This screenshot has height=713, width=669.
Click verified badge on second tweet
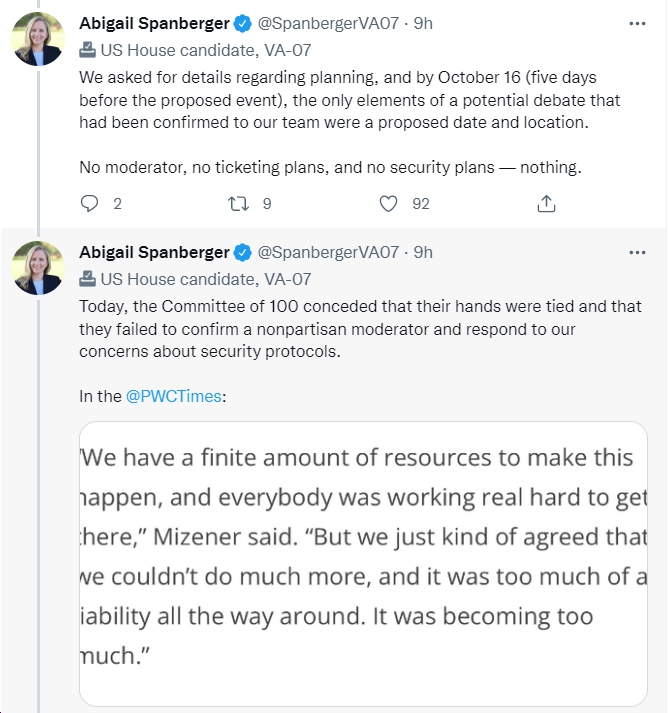[x=242, y=253]
